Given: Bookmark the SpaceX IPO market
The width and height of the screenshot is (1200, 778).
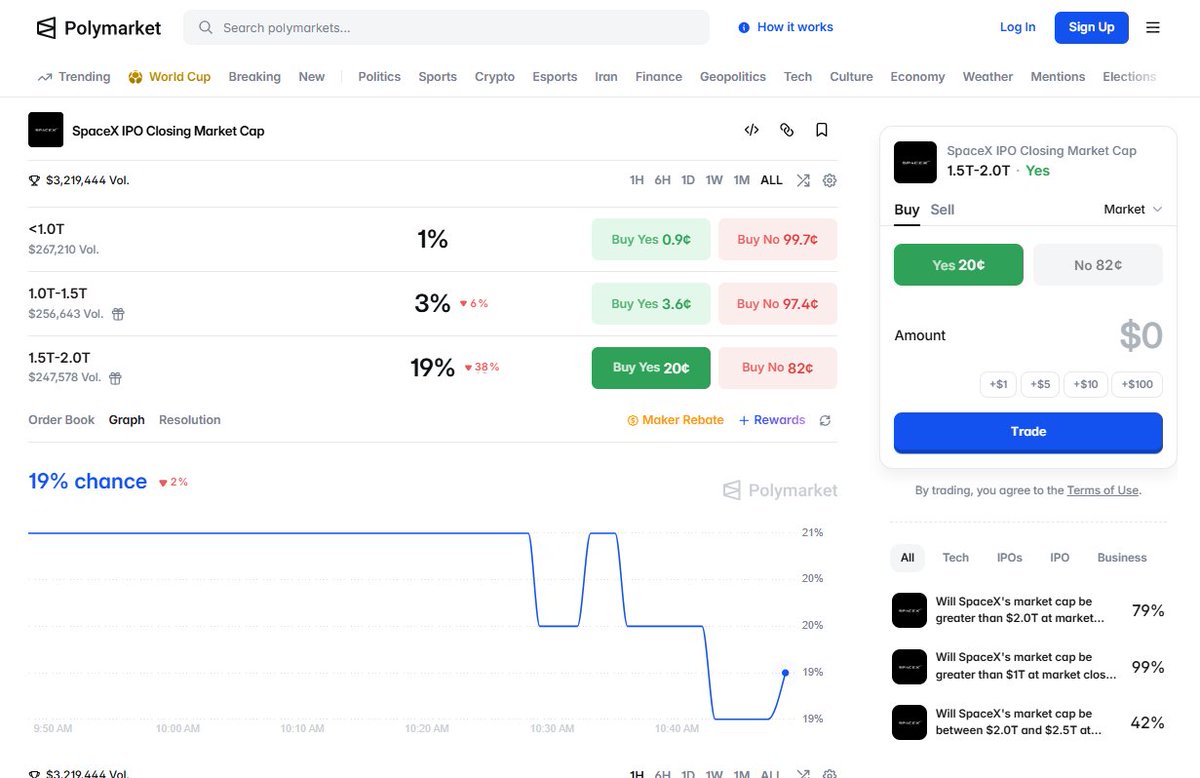Looking at the screenshot, I should point(822,130).
